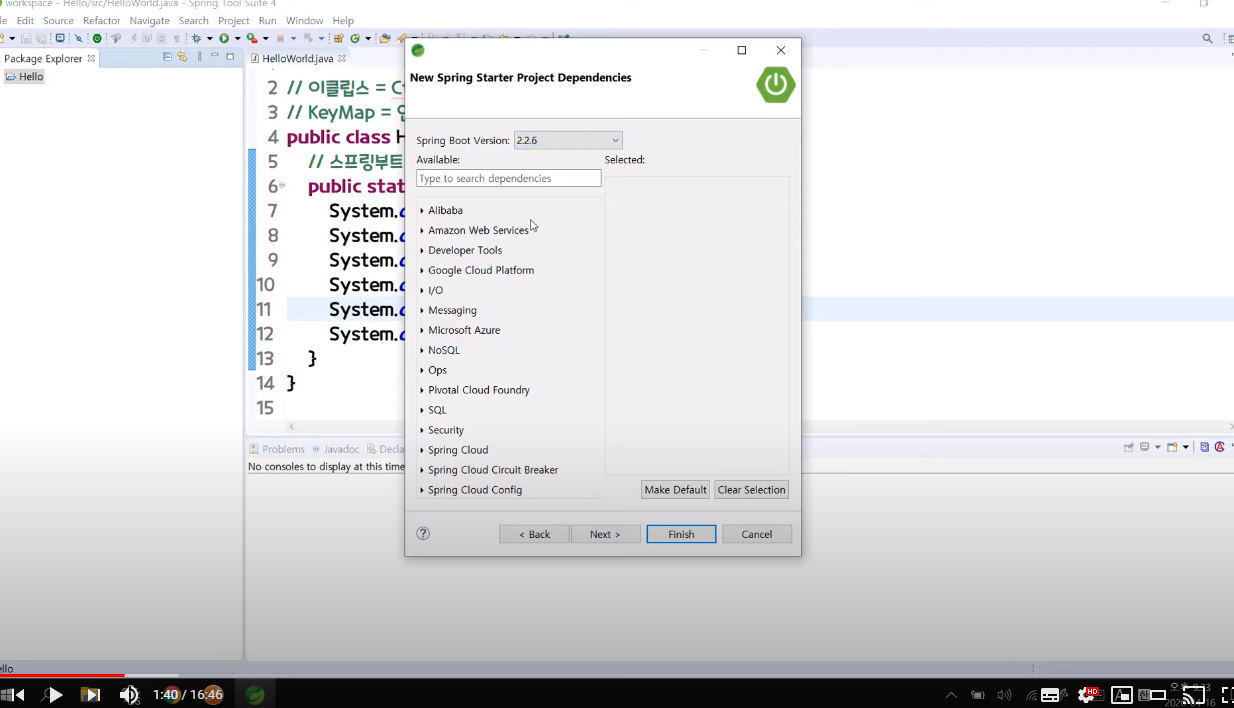Switch to the Problems tab
Screen dimensions: 1234x708
pos(277,449)
